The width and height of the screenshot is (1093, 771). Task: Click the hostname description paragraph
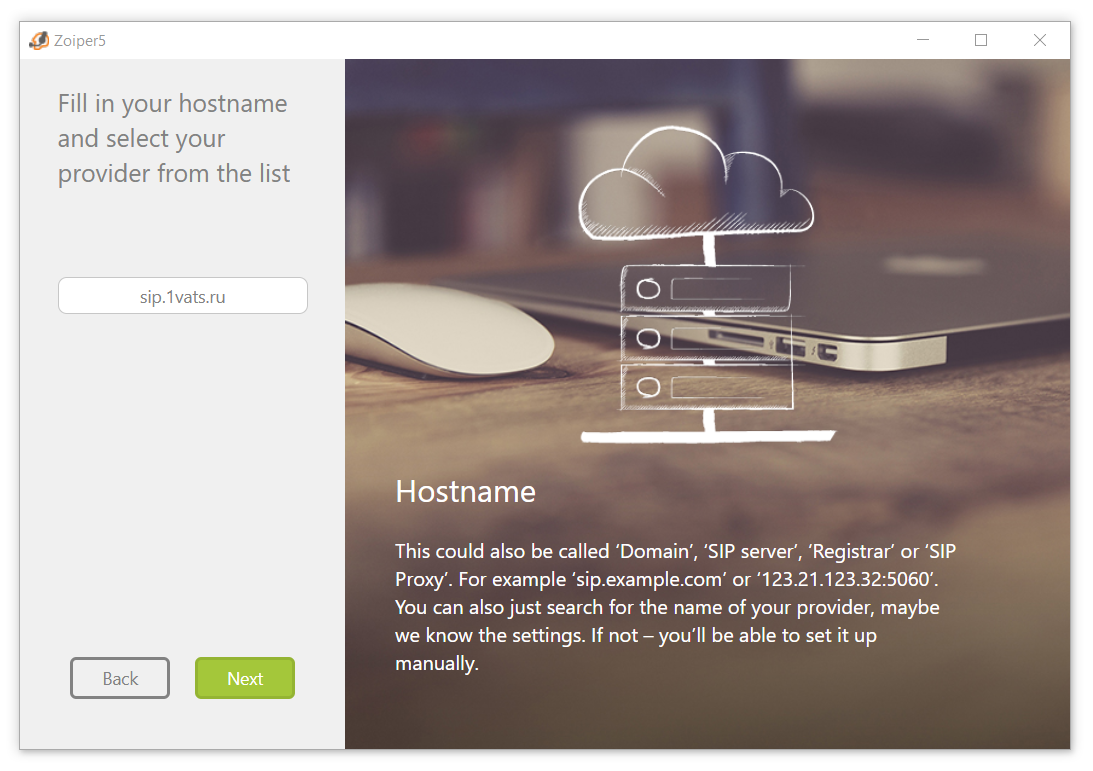pyautogui.click(x=667, y=607)
